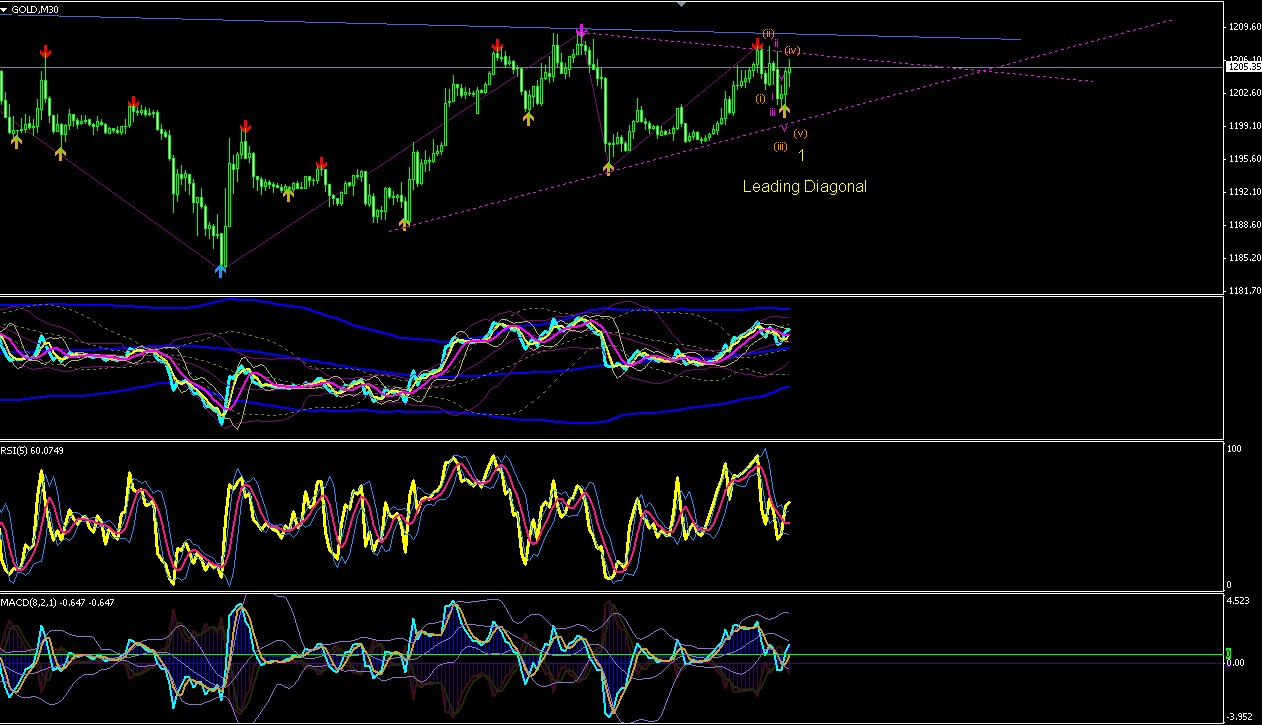1262x725 pixels.
Task: Click the RSI(5) 60.0749 indicator label
Action: point(33,450)
